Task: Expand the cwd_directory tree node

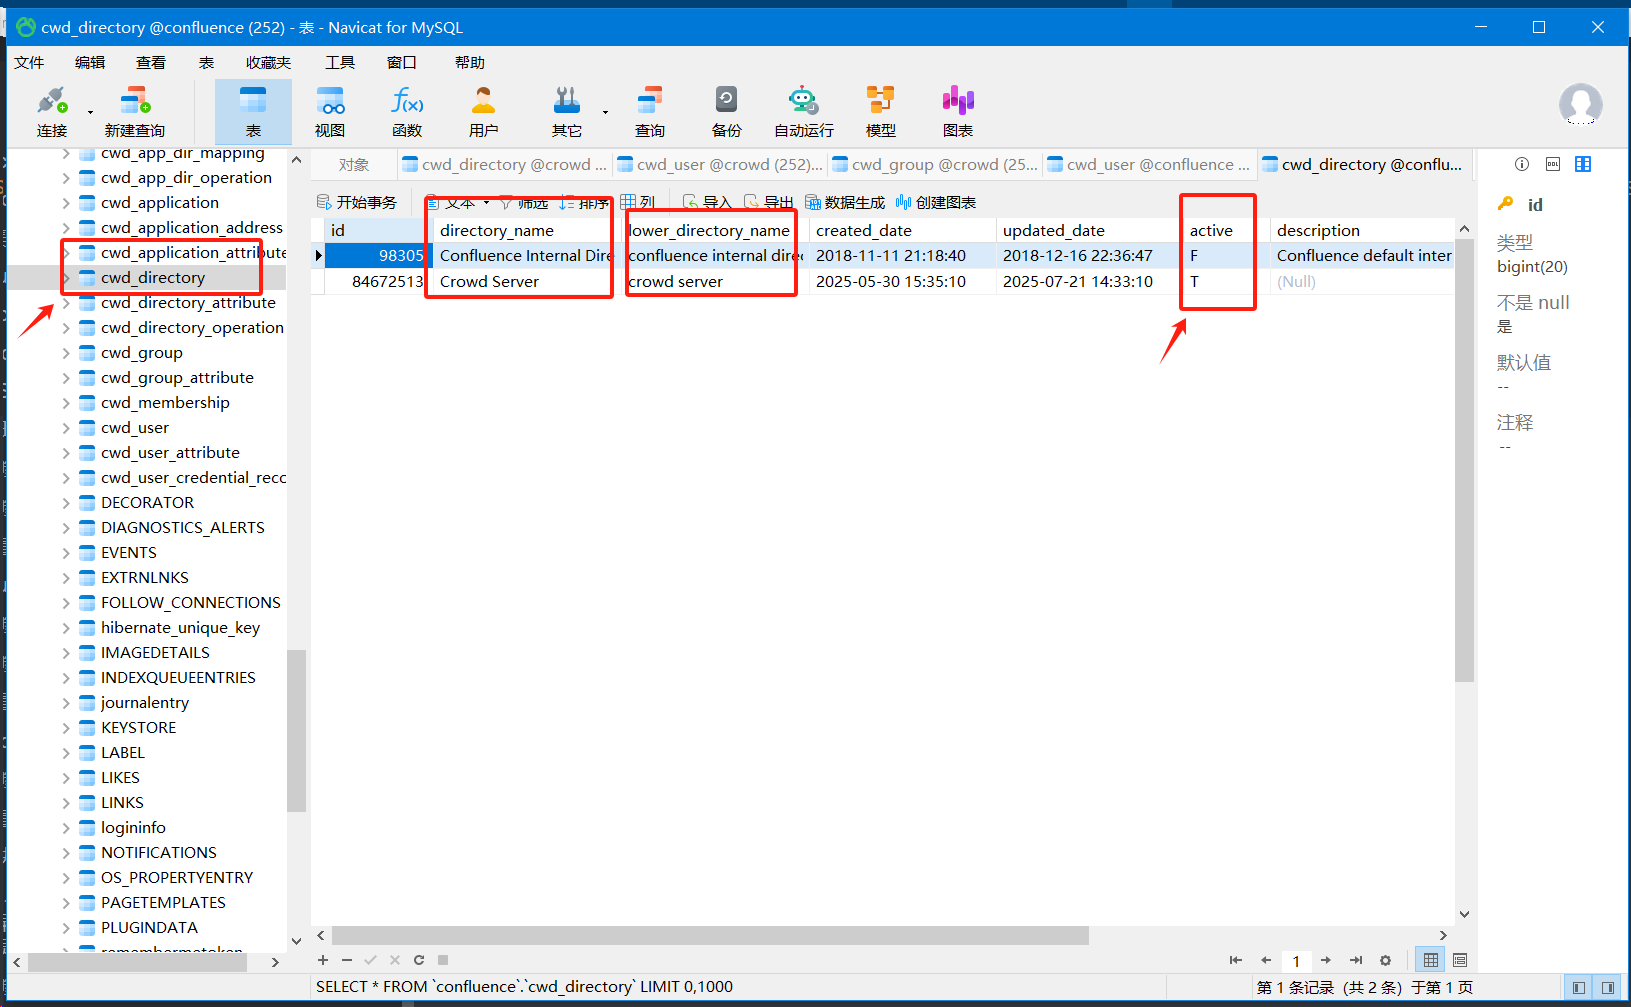Action: click(66, 278)
